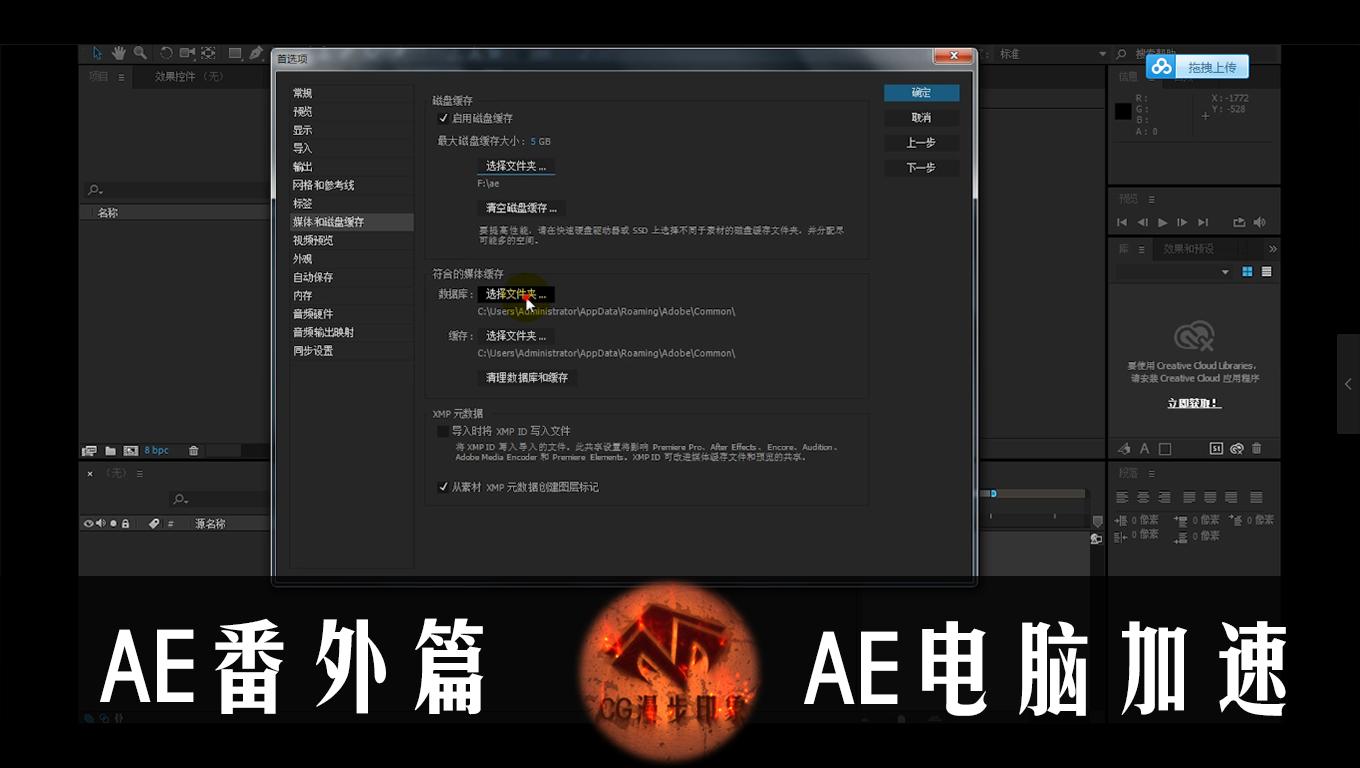
Task: Click trash icon in project panel
Action: click(x=194, y=451)
